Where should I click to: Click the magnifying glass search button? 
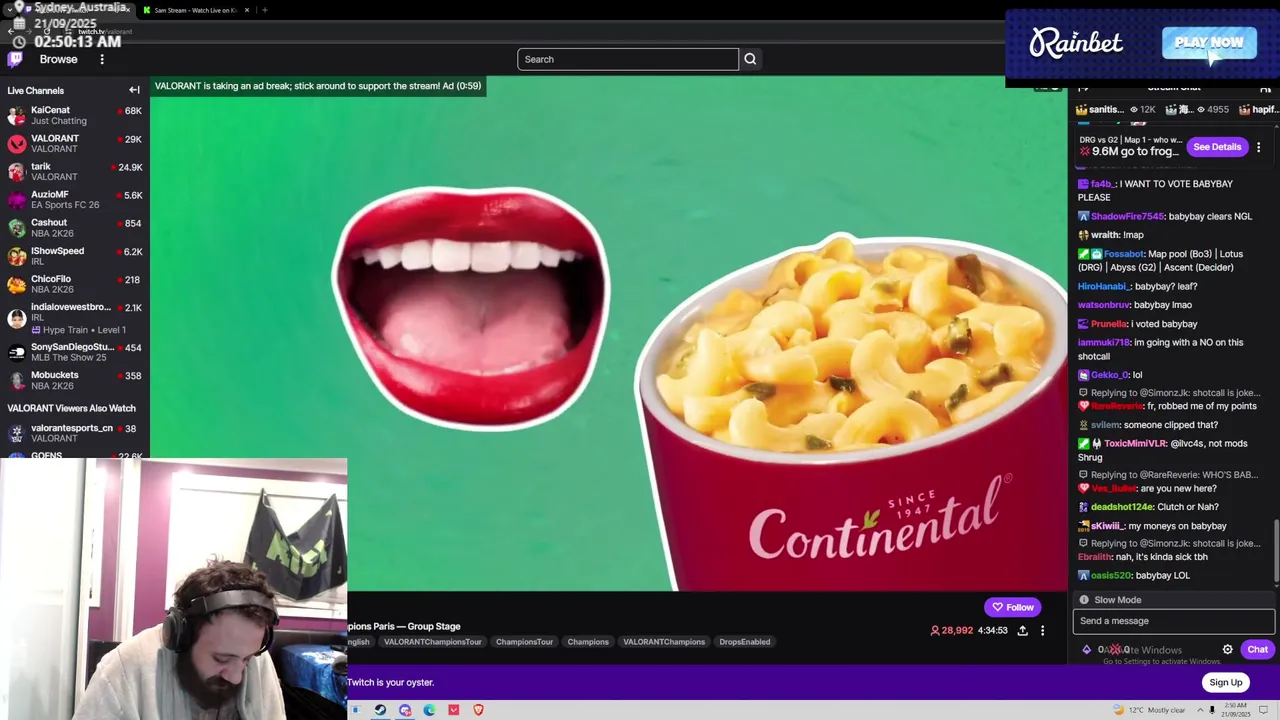point(750,59)
